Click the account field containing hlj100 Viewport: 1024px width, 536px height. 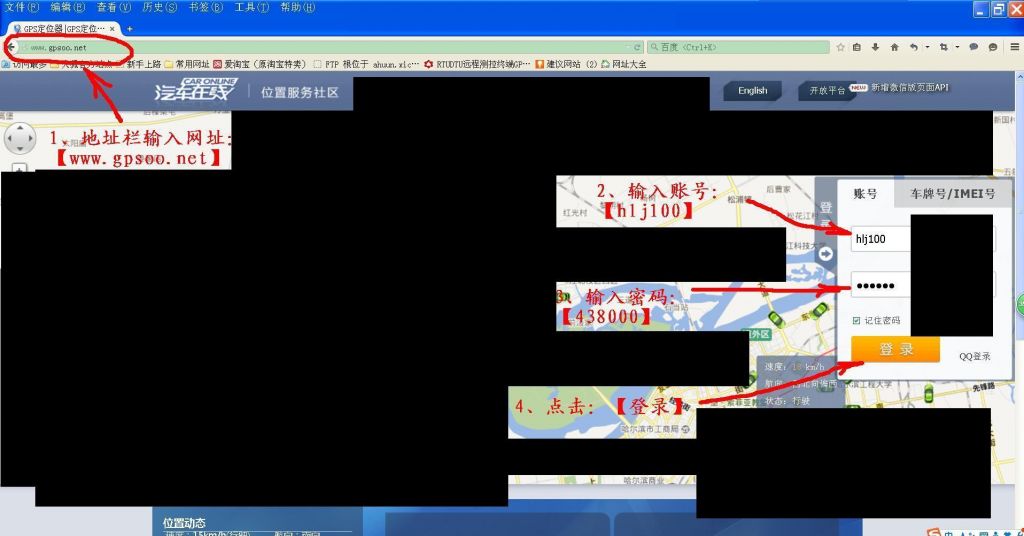880,240
